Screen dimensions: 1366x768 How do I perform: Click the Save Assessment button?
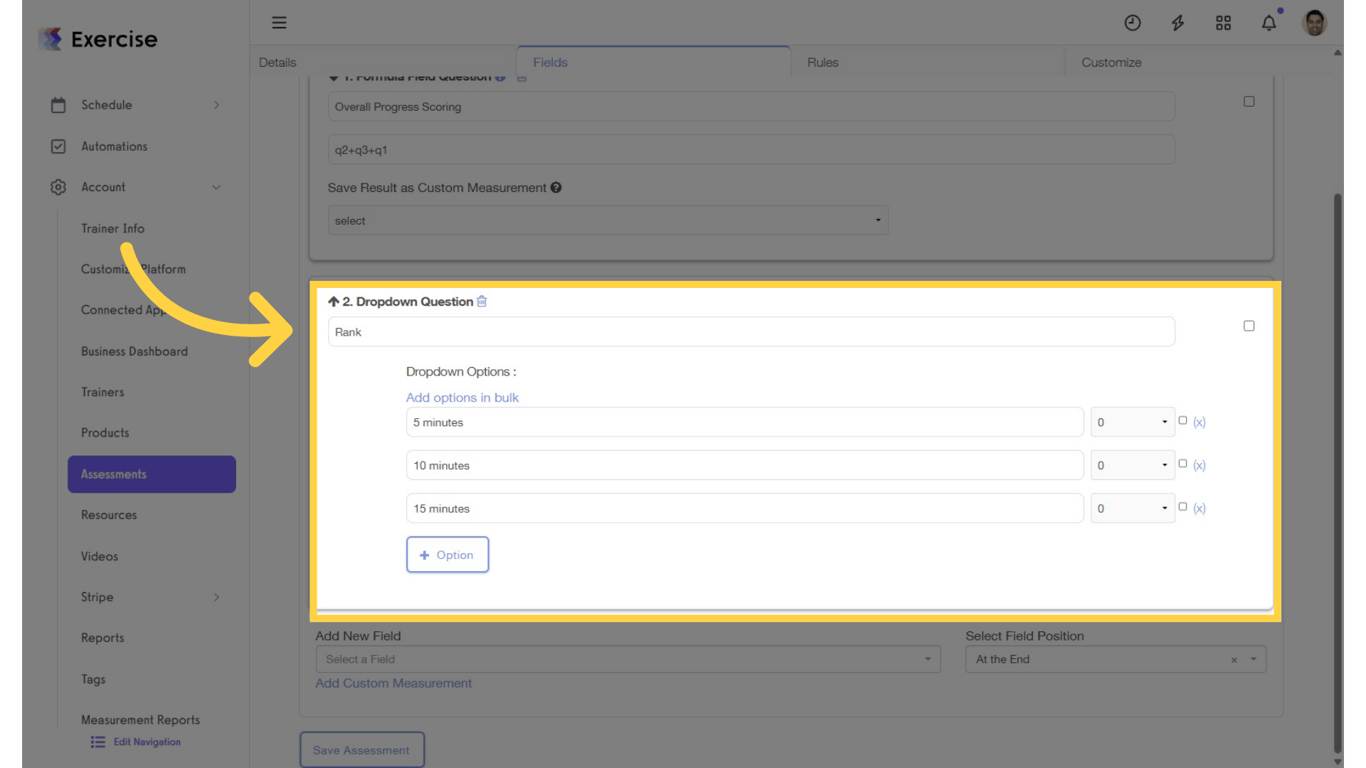click(362, 748)
